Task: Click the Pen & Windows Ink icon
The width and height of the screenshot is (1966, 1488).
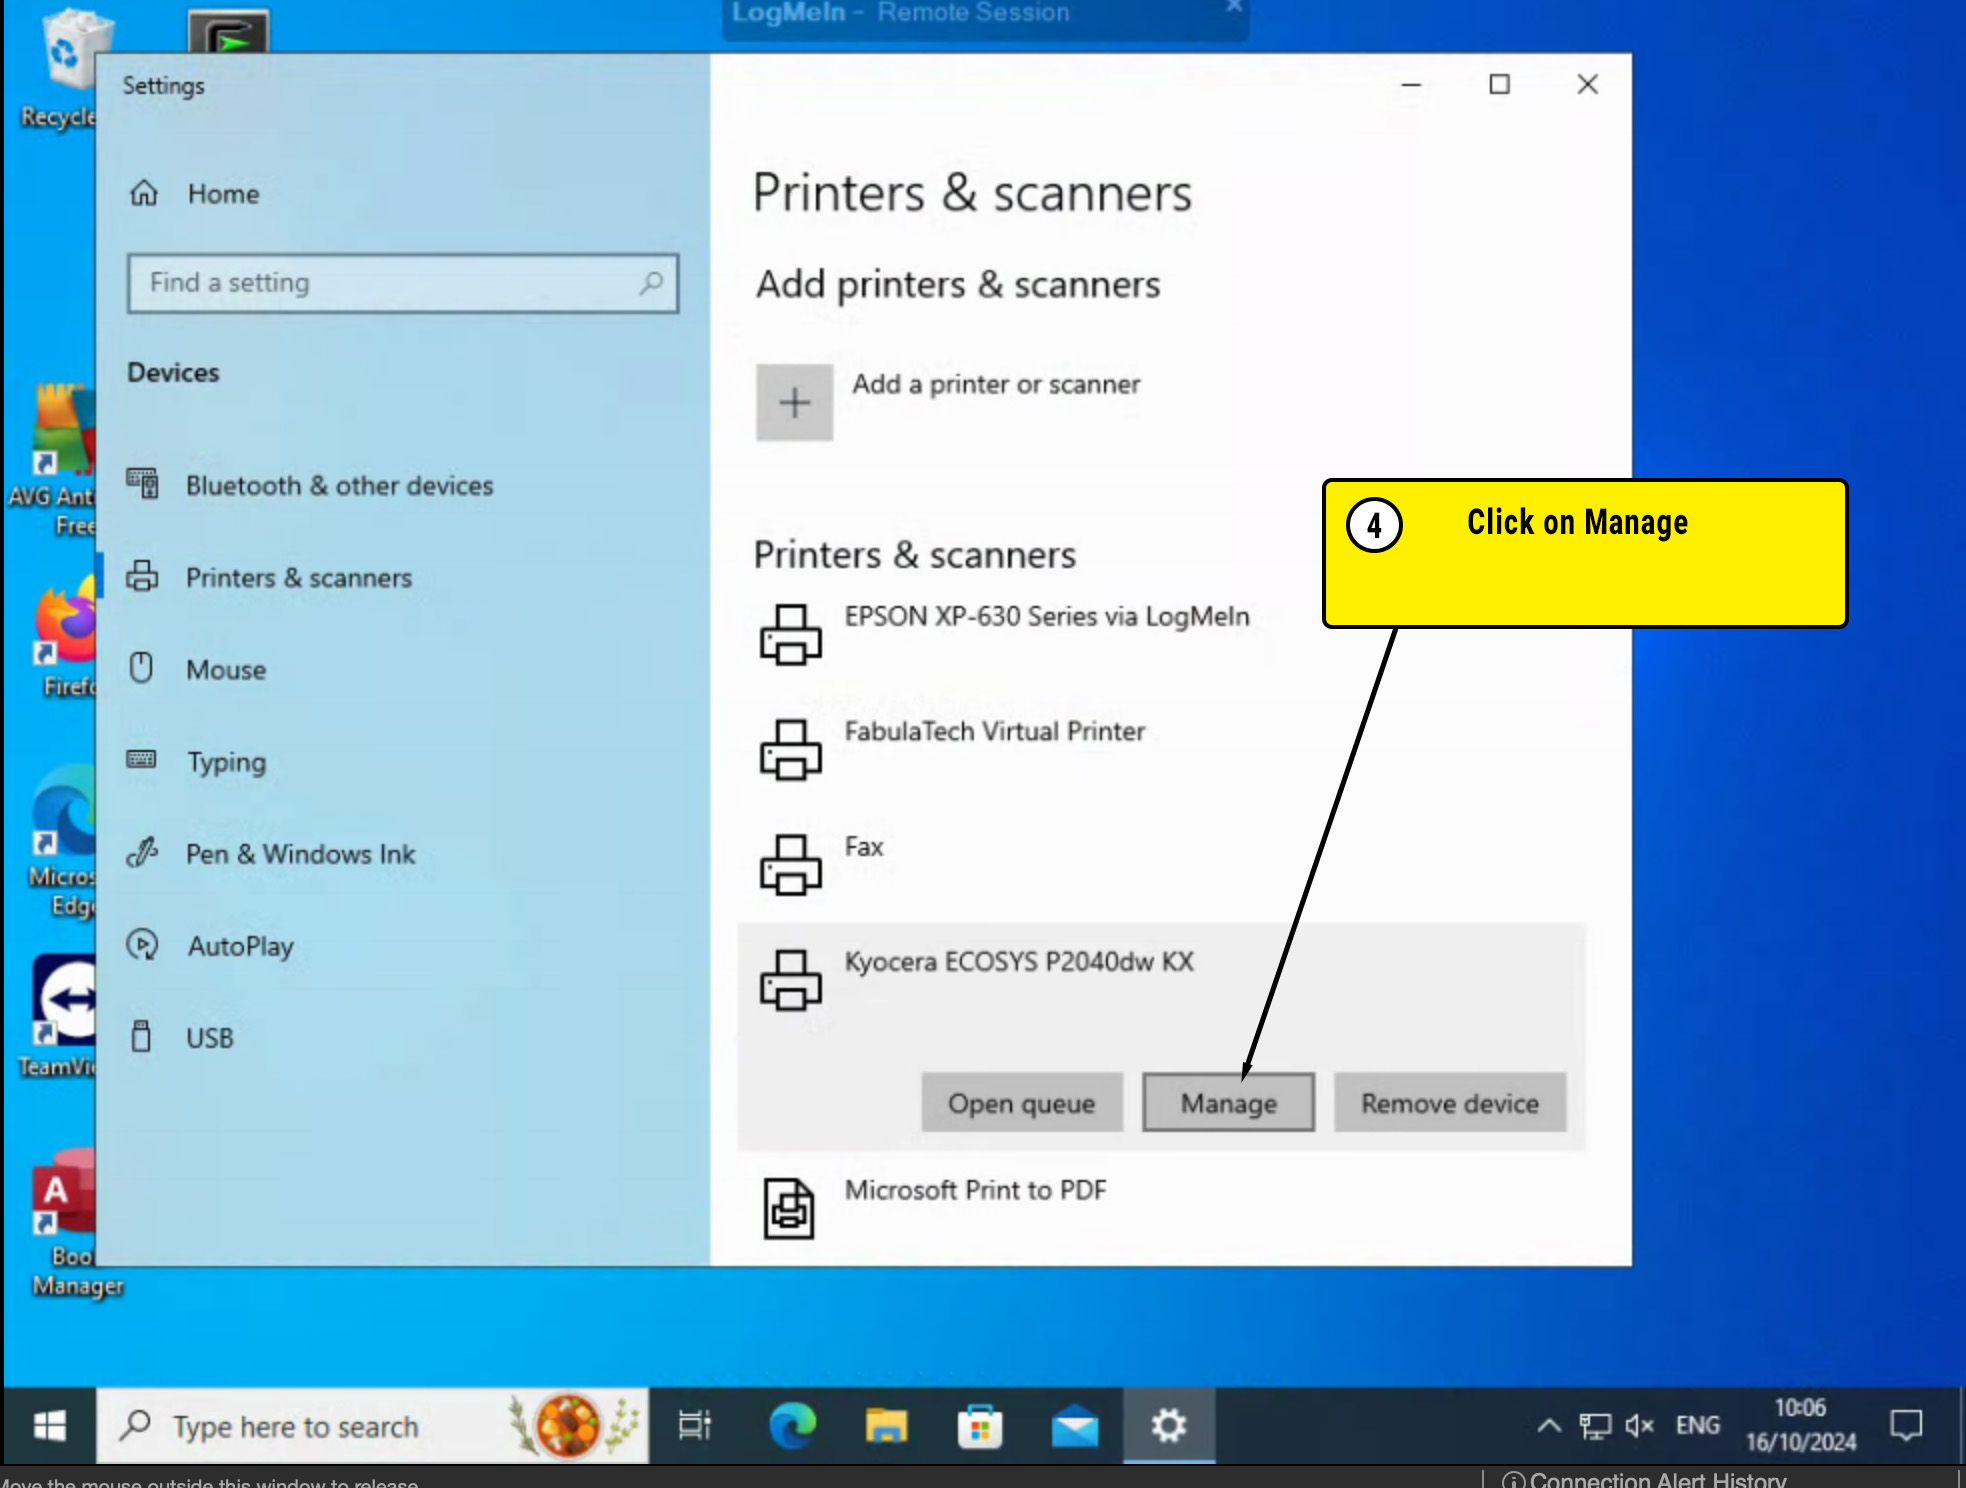Action: (x=142, y=852)
